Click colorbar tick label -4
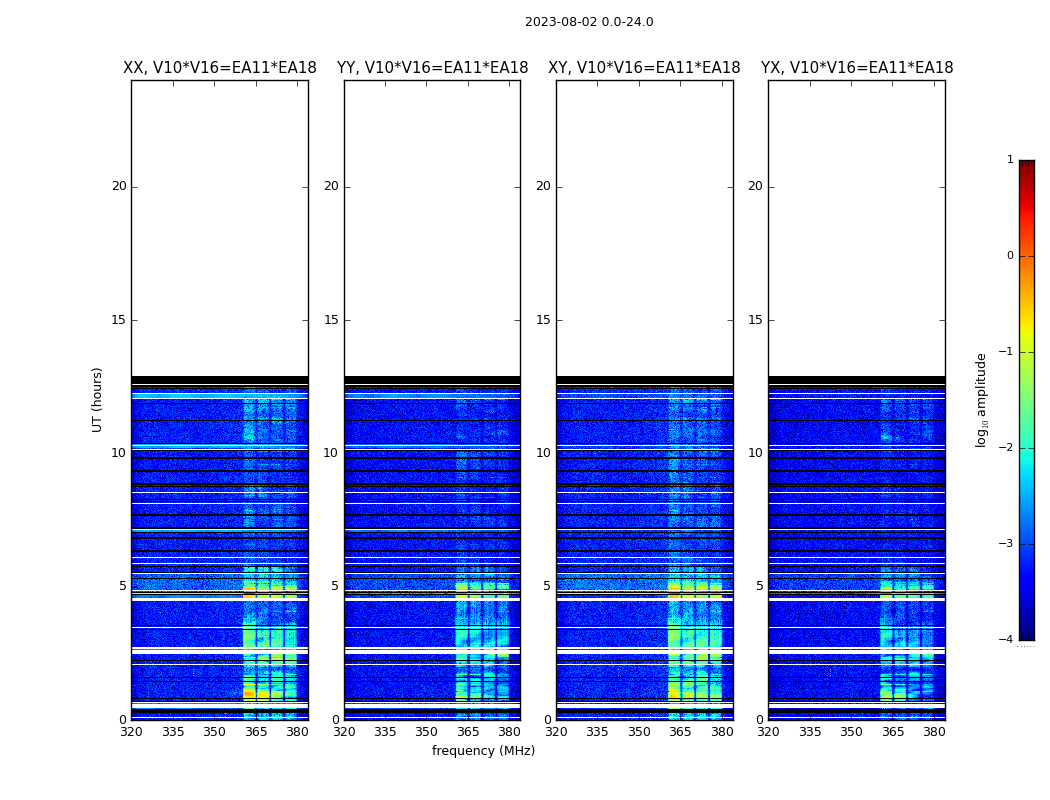 [x=1007, y=640]
